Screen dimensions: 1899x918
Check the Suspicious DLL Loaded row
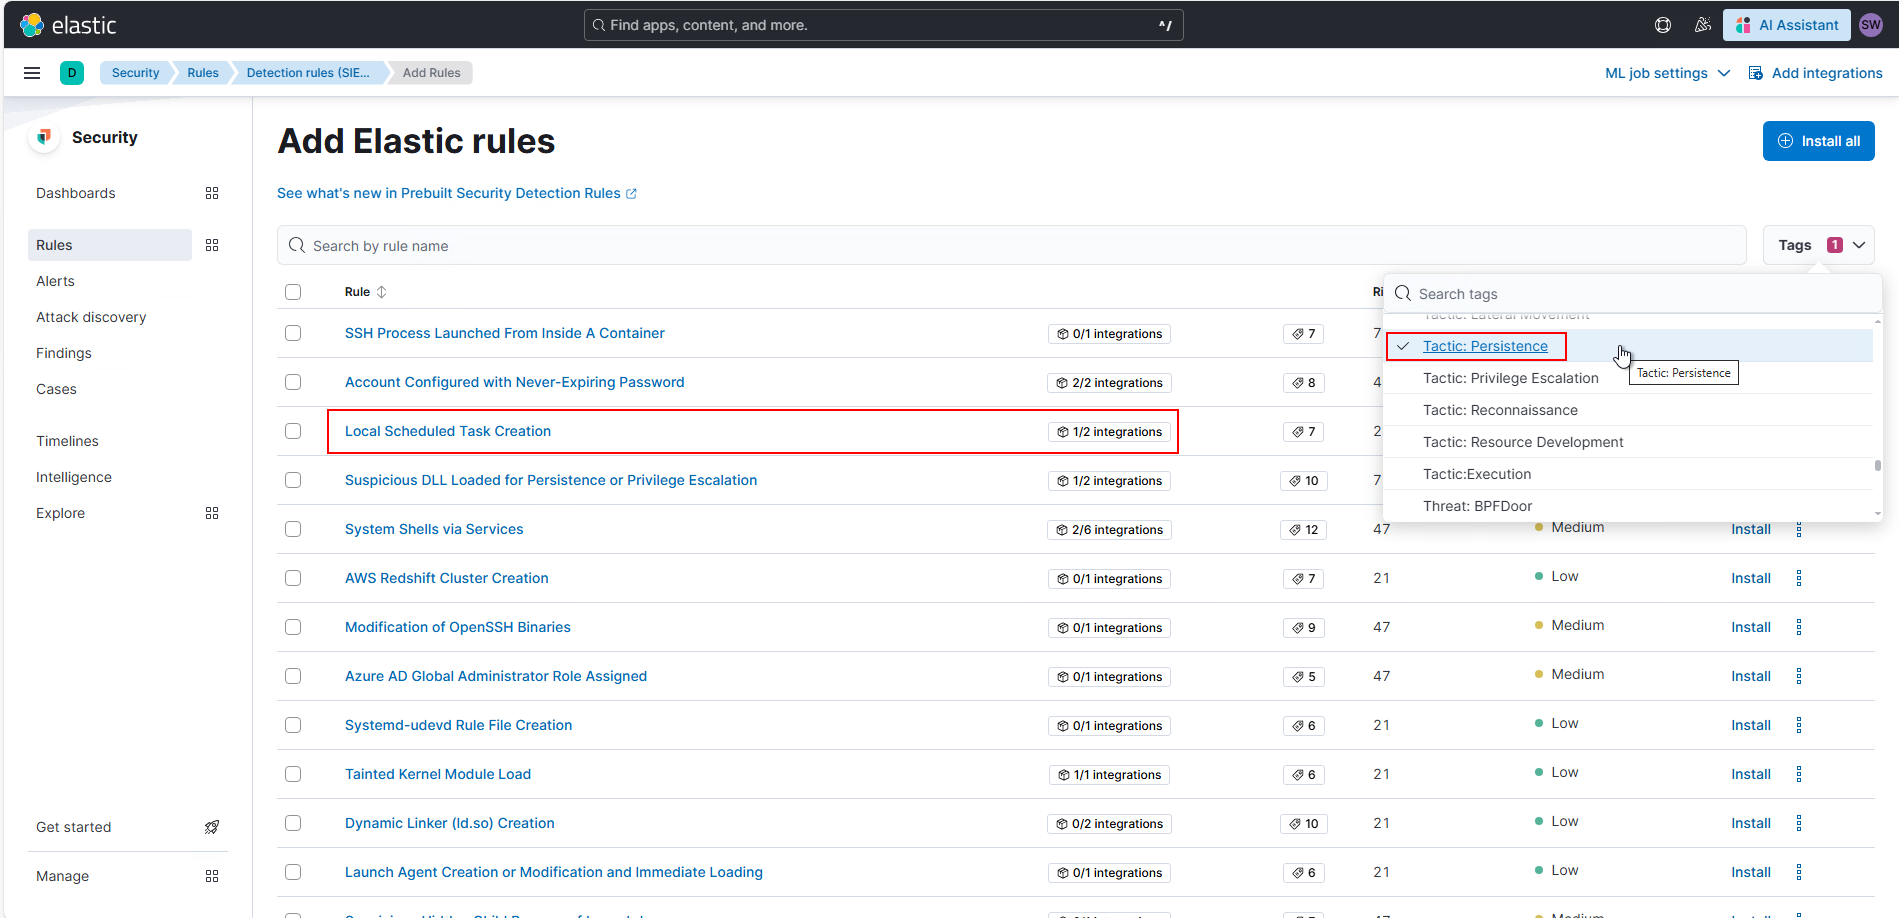click(293, 480)
